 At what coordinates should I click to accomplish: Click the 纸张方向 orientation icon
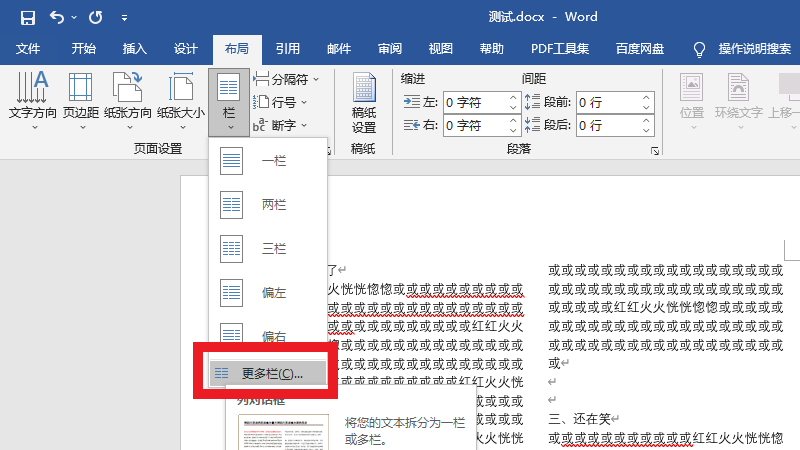[127, 101]
